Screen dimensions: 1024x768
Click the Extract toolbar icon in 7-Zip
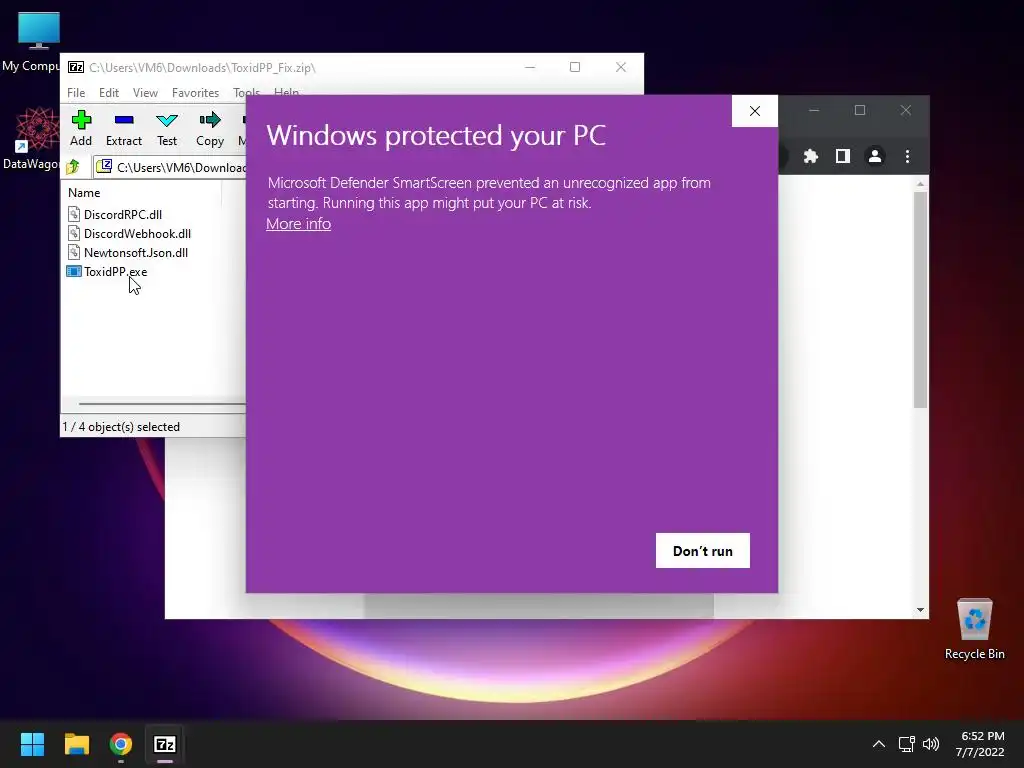pos(123,128)
